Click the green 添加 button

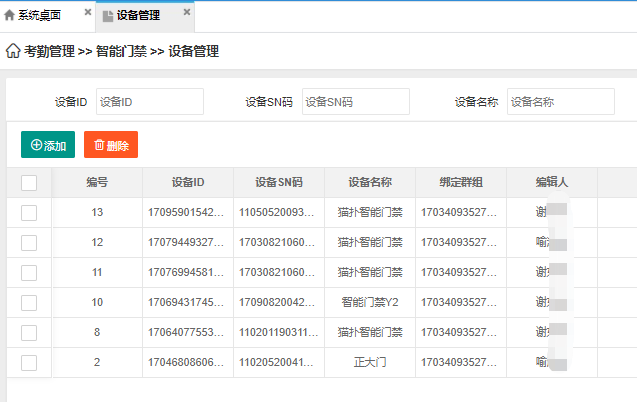pos(48,145)
